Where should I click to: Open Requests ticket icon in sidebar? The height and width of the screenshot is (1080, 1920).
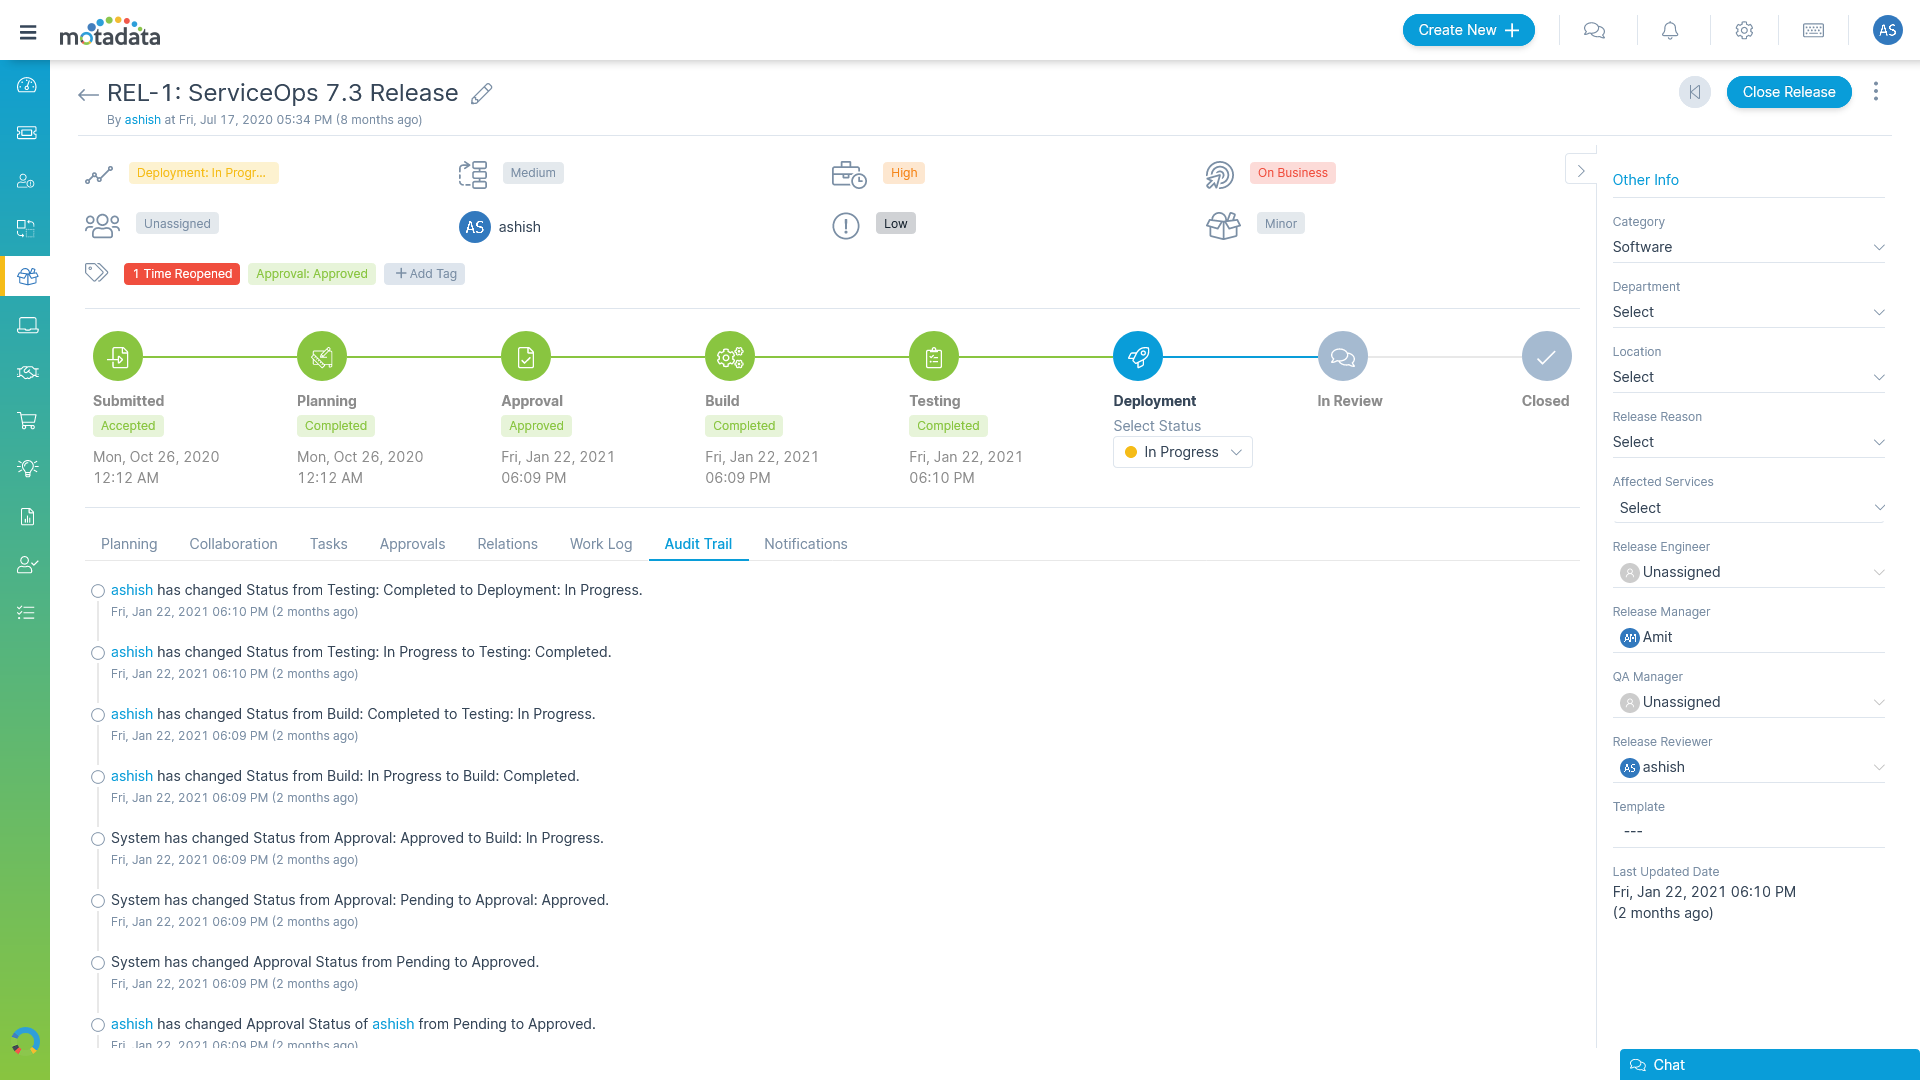tap(27, 133)
